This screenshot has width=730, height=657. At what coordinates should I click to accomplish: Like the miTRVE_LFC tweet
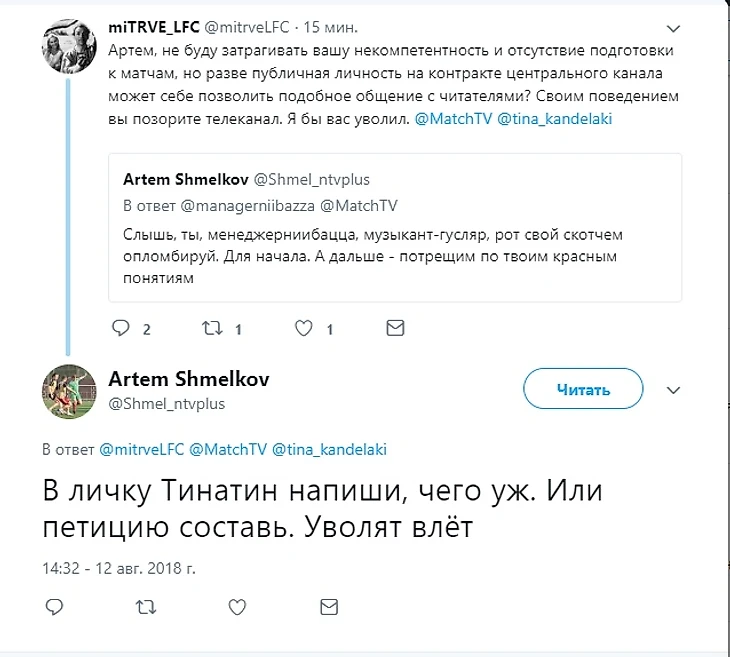[306, 328]
